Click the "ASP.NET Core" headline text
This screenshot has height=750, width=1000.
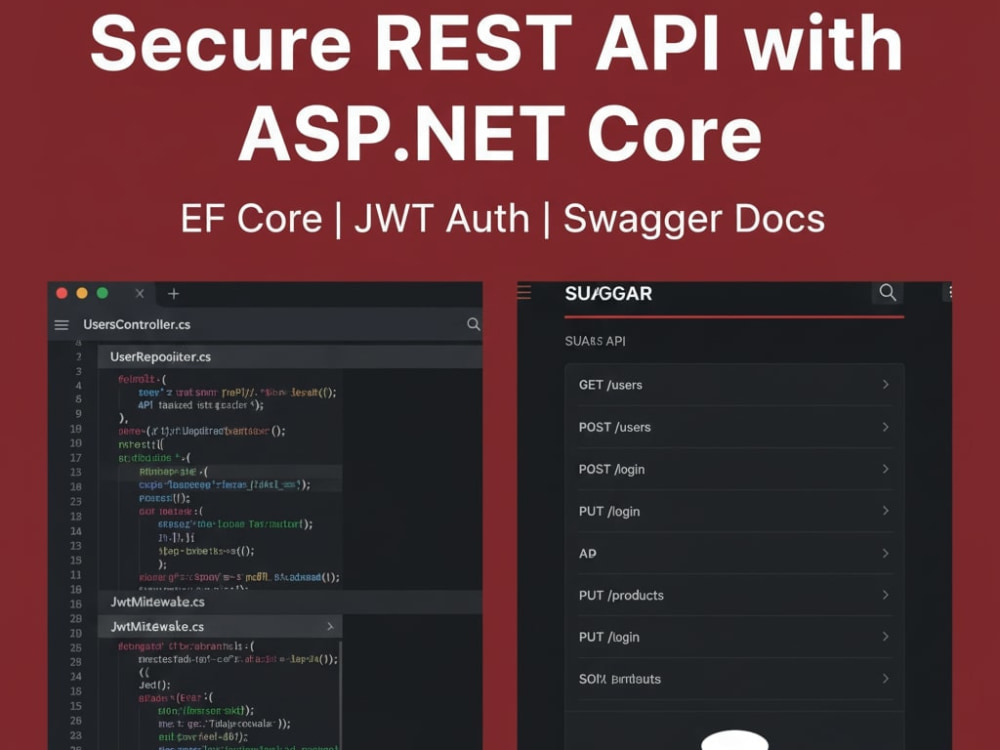(500, 133)
